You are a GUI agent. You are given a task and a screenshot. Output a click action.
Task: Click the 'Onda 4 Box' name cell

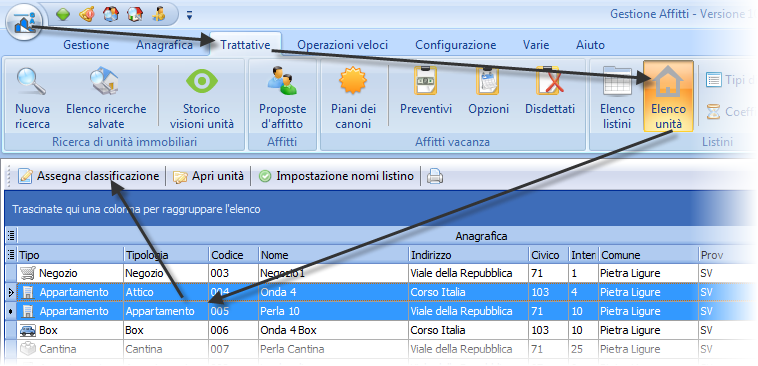334,330
